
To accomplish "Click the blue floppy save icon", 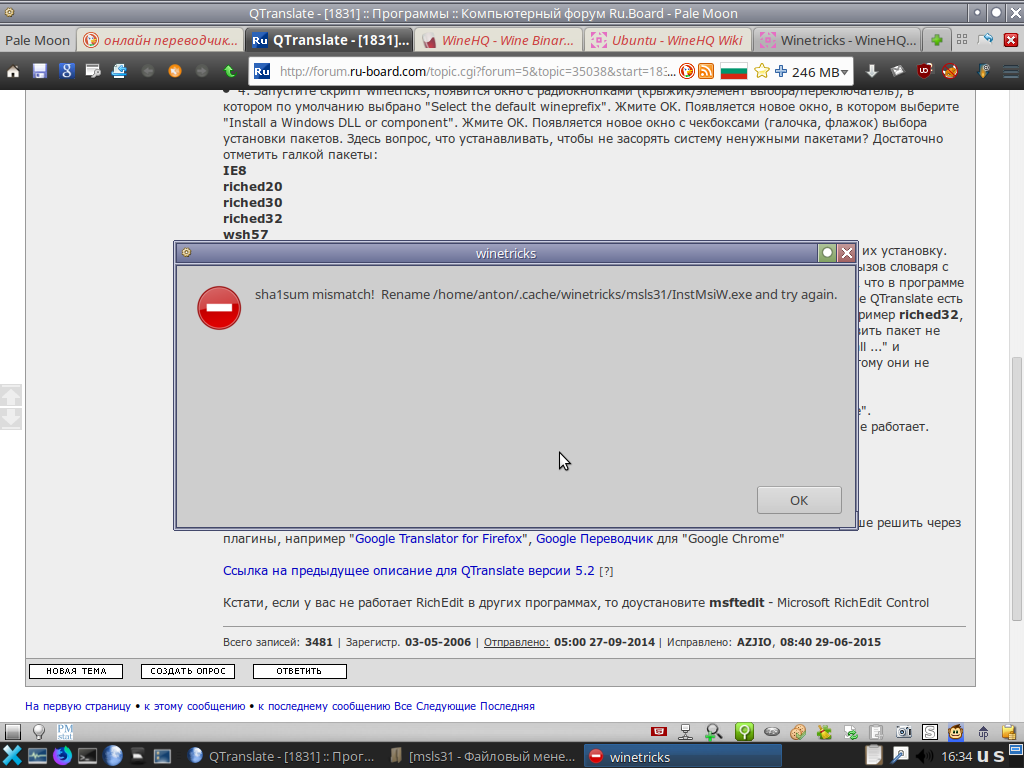I will (x=40, y=71).
